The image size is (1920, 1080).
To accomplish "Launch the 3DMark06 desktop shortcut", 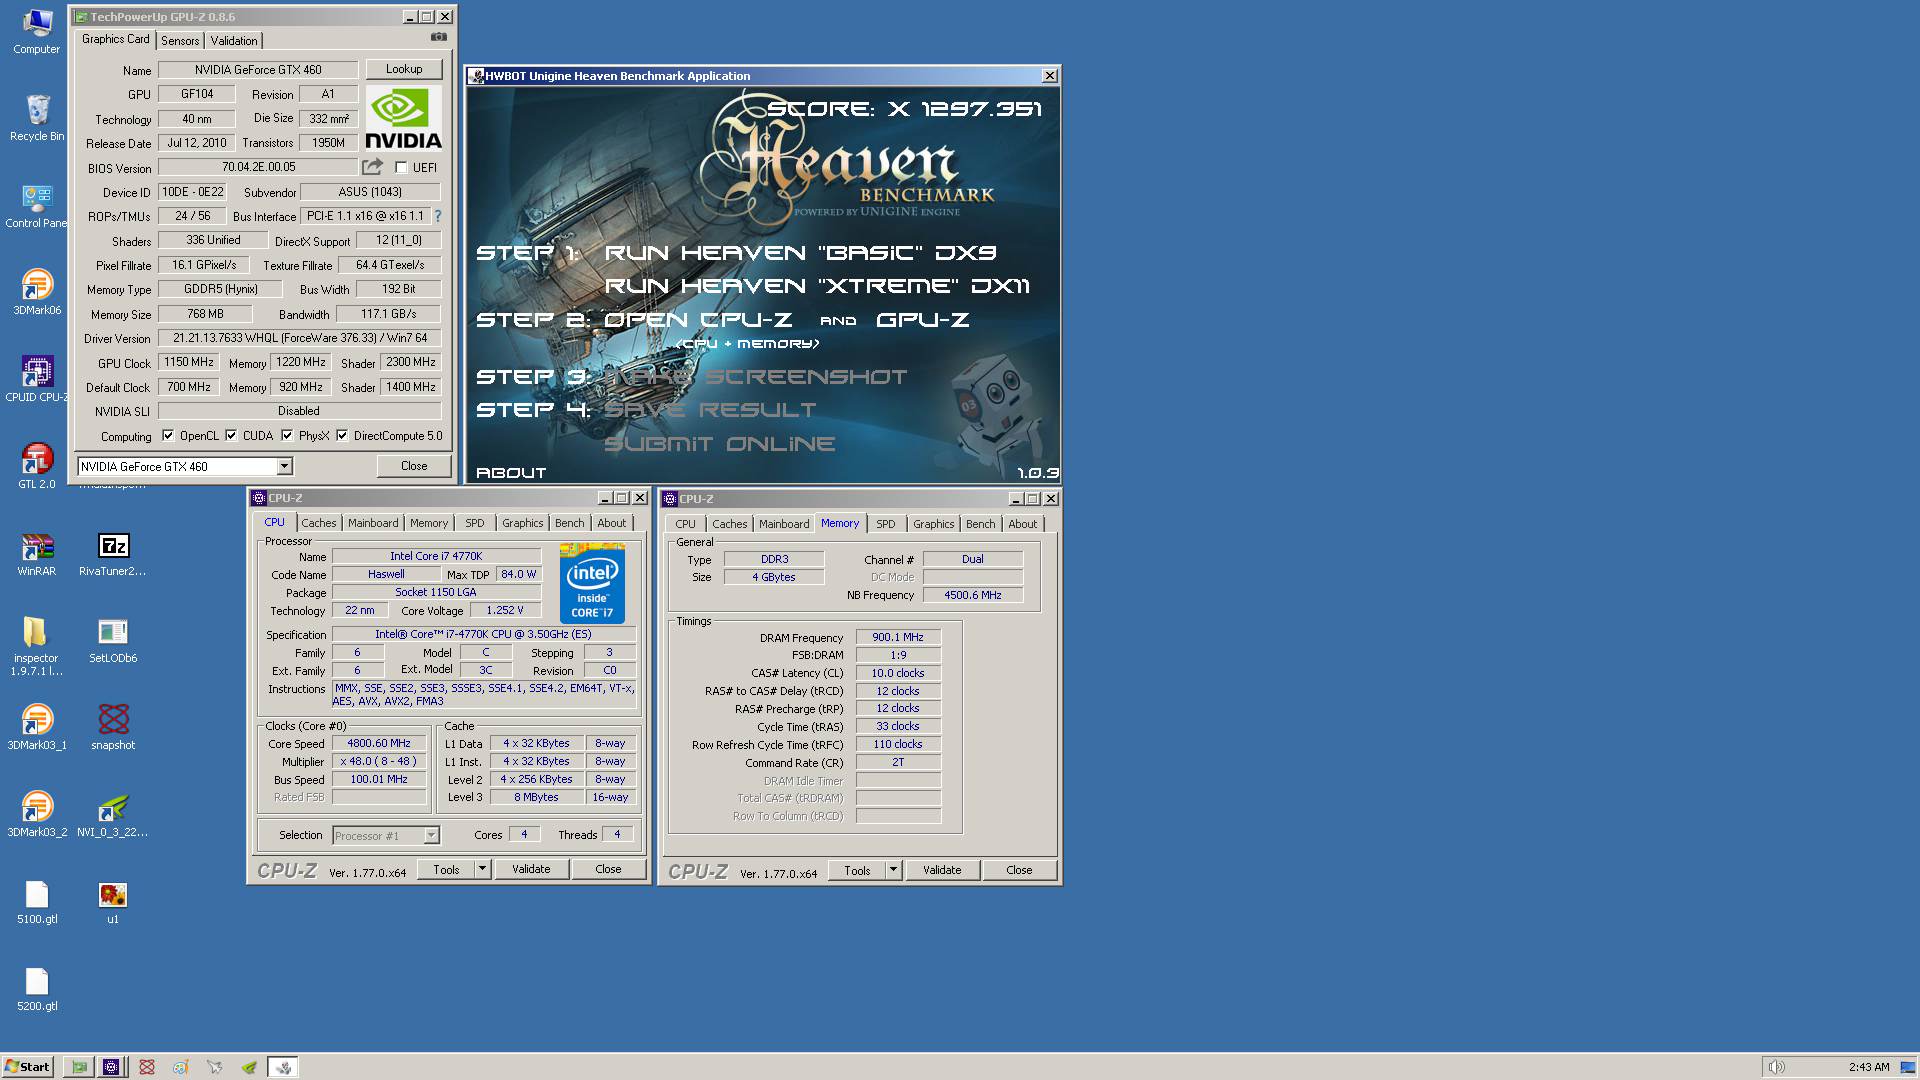I will click(x=37, y=292).
